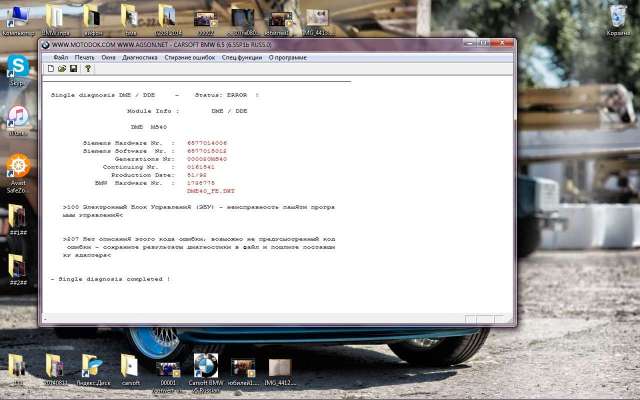Select the Яндекс.Диск desktop shortcut
This screenshot has width=640, height=400.
[93, 369]
